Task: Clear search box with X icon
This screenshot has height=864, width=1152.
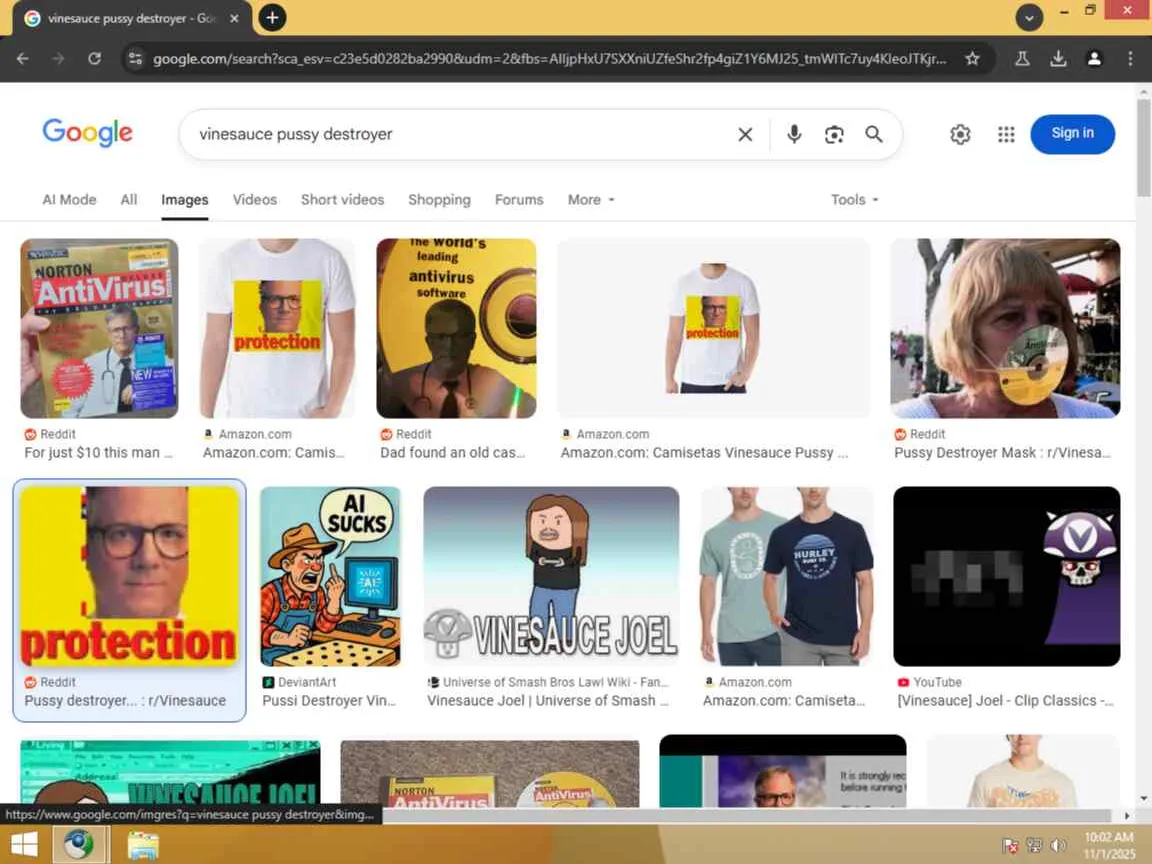Action: 745,134
